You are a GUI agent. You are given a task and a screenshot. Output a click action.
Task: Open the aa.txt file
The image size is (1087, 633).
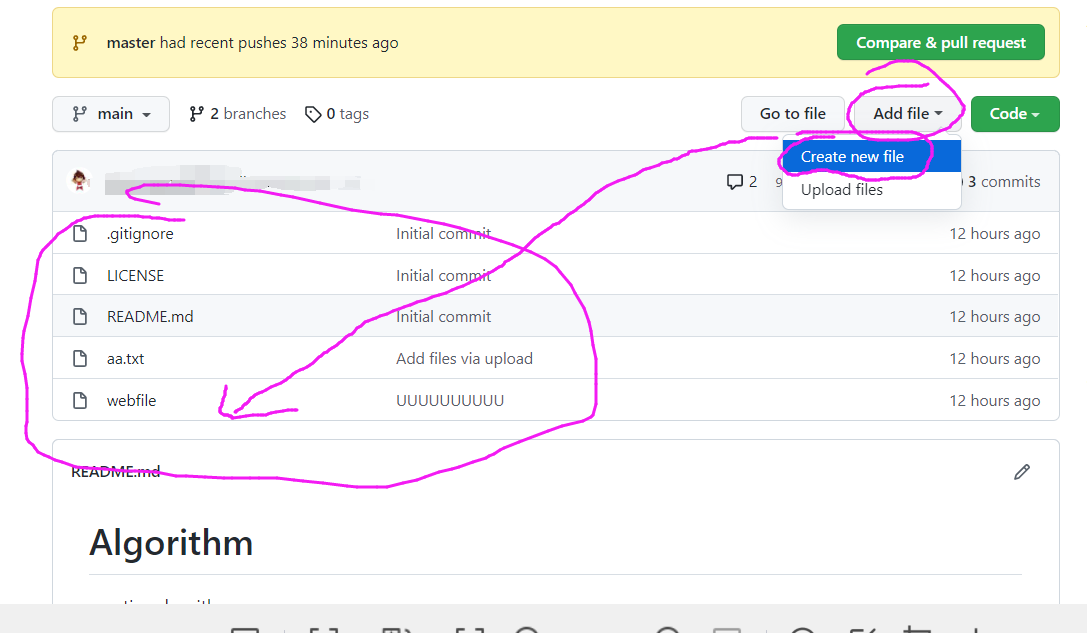125,358
